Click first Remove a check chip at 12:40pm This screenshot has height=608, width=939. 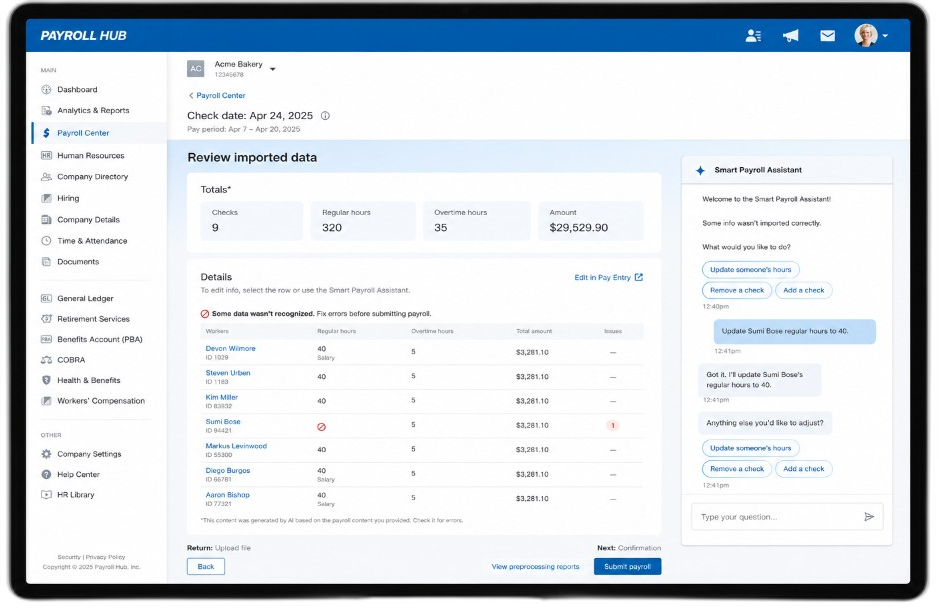(x=737, y=291)
